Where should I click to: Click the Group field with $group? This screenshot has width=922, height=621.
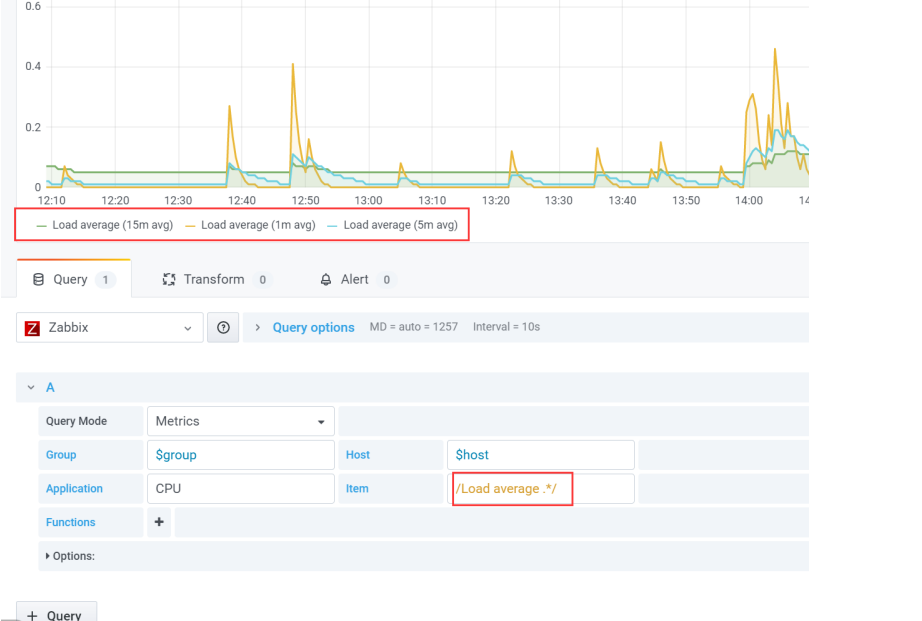tap(240, 455)
